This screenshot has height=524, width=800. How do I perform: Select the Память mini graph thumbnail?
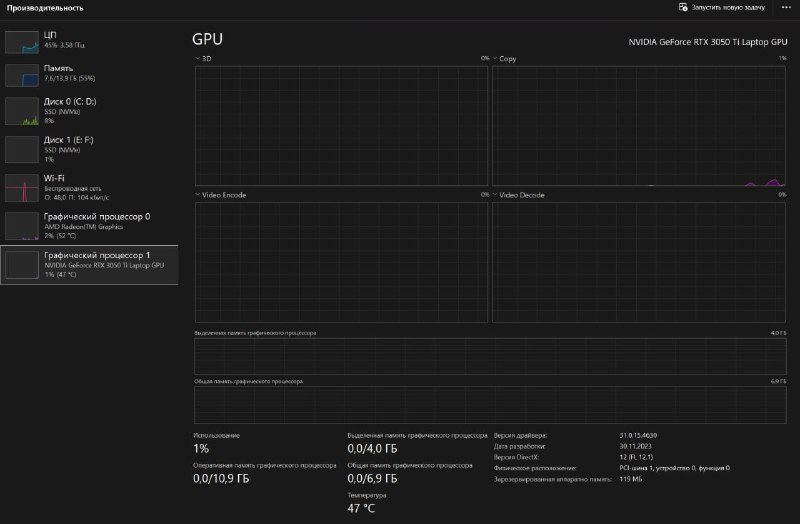point(21,75)
